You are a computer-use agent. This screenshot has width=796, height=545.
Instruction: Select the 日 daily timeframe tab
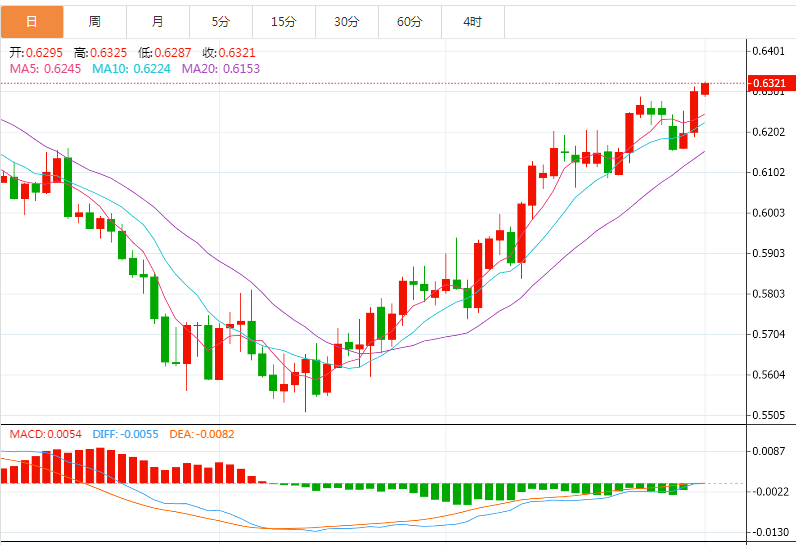[x=31, y=22]
